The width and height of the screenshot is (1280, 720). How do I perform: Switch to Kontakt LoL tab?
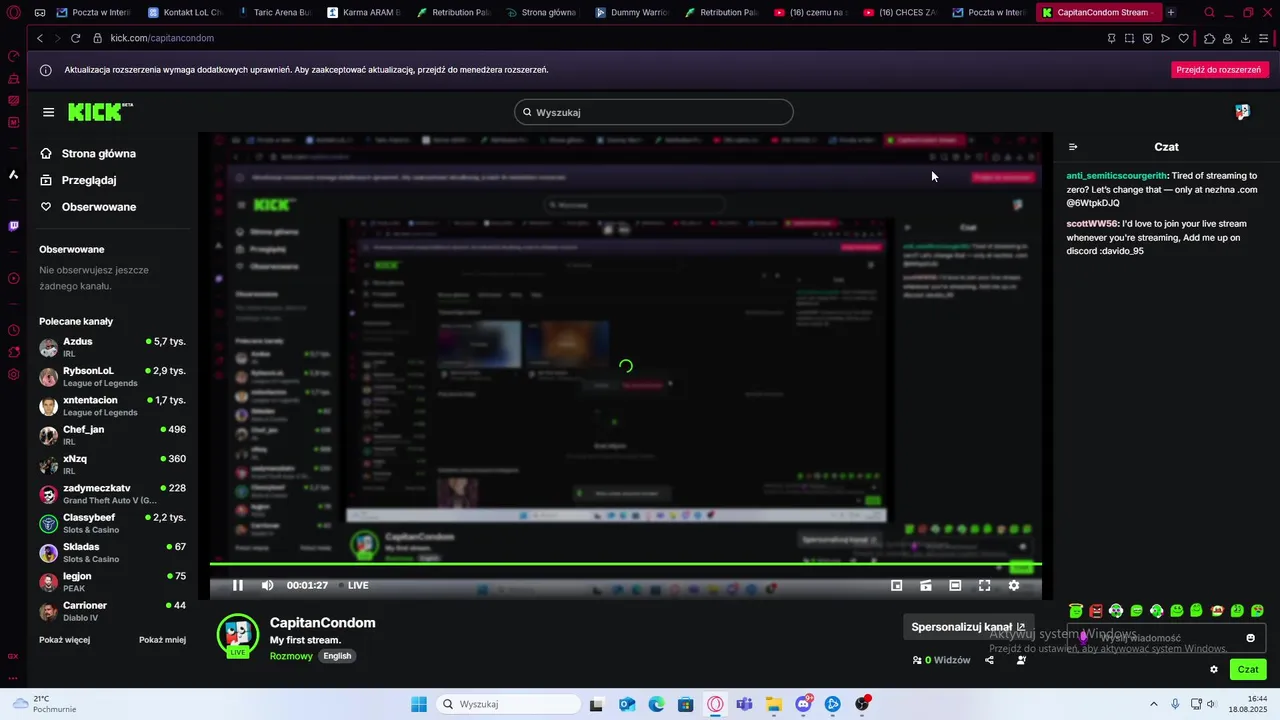click(185, 13)
